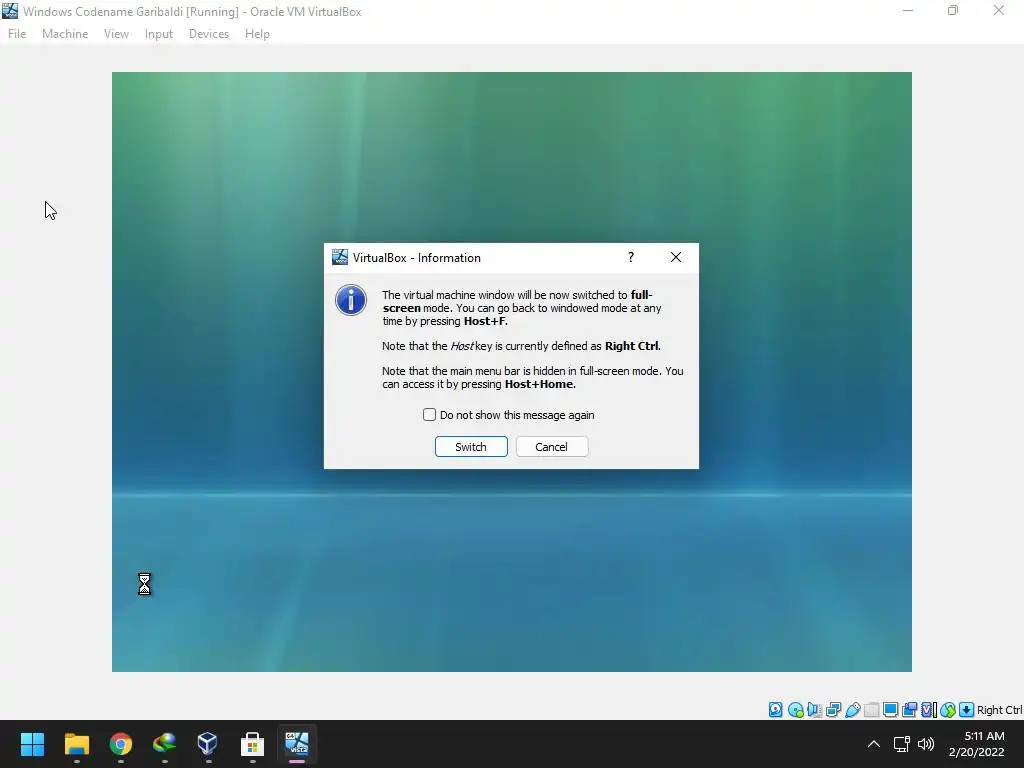The width and height of the screenshot is (1024, 768).
Task: Restore down the VirtualBox window
Action: [x=953, y=10]
